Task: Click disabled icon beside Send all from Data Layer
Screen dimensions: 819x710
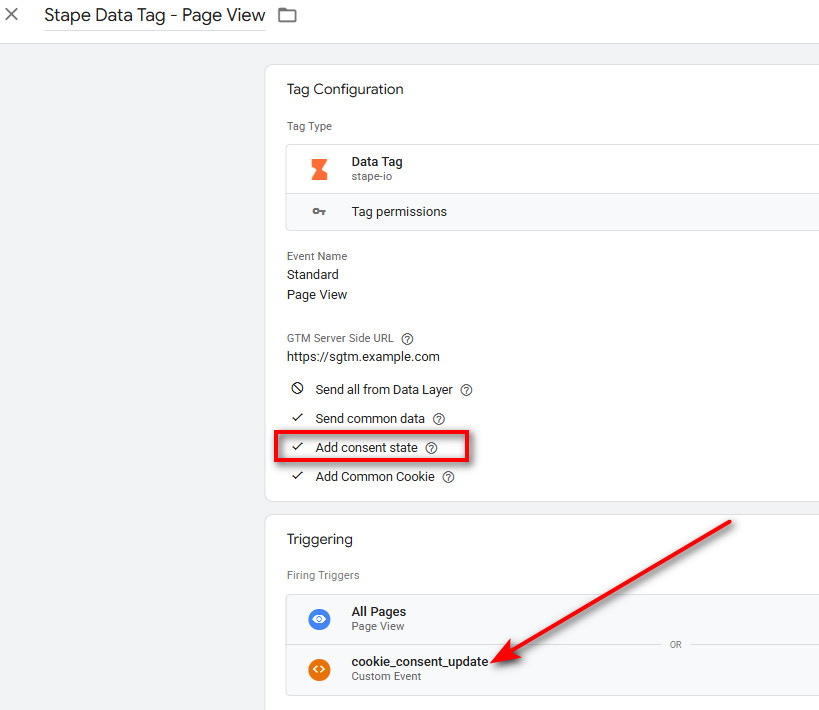Action: [x=297, y=388]
